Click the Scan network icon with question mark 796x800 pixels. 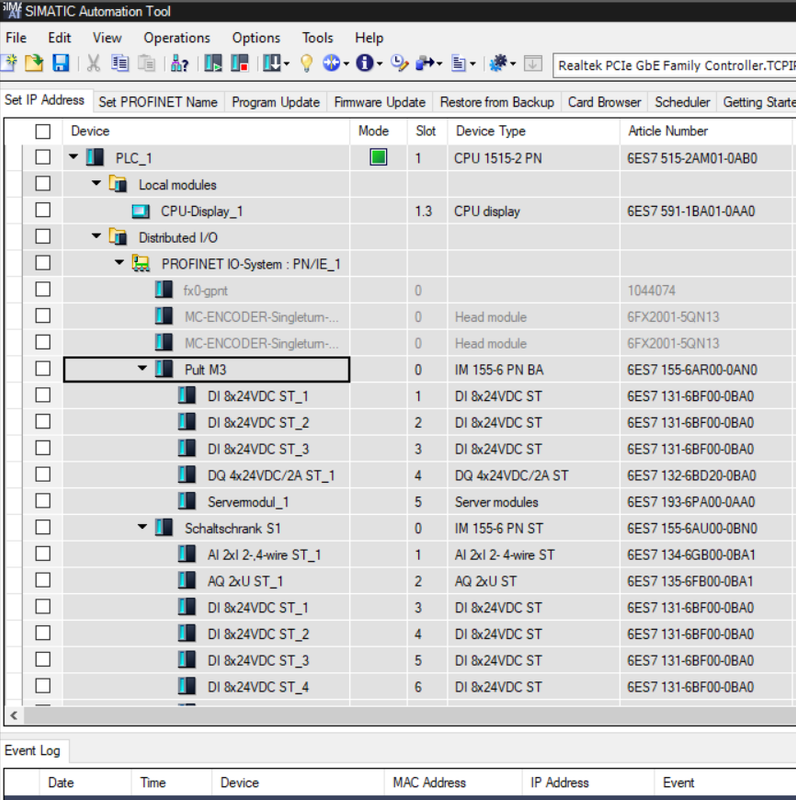pyautogui.click(x=179, y=63)
